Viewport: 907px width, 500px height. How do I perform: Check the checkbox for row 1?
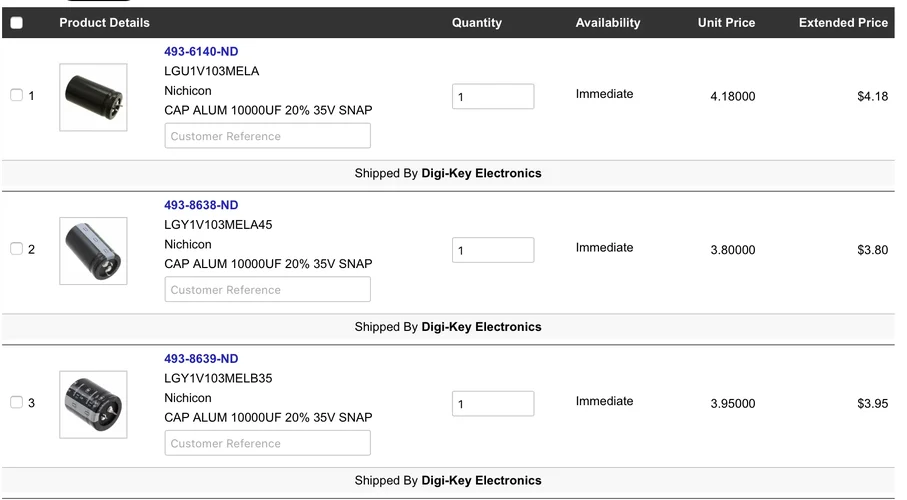(16, 95)
